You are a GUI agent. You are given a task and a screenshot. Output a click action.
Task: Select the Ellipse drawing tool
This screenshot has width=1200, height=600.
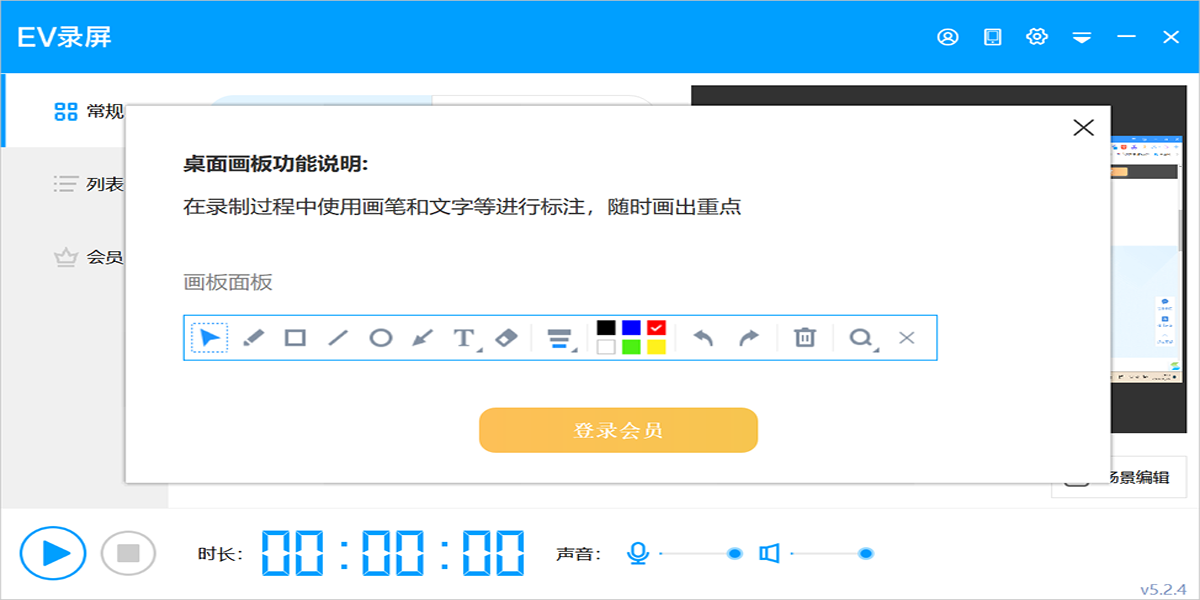point(381,338)
